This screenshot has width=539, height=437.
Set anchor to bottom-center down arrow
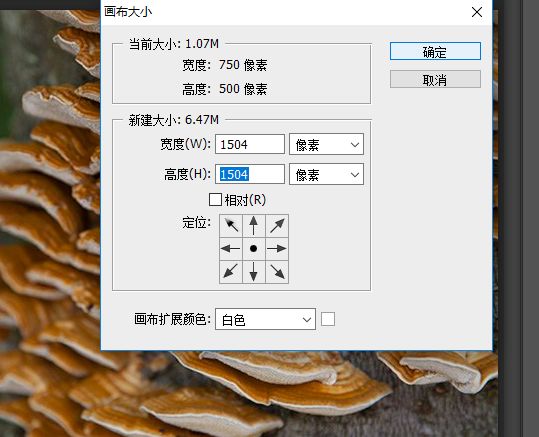pyautogui.click(x=254, y=272)
